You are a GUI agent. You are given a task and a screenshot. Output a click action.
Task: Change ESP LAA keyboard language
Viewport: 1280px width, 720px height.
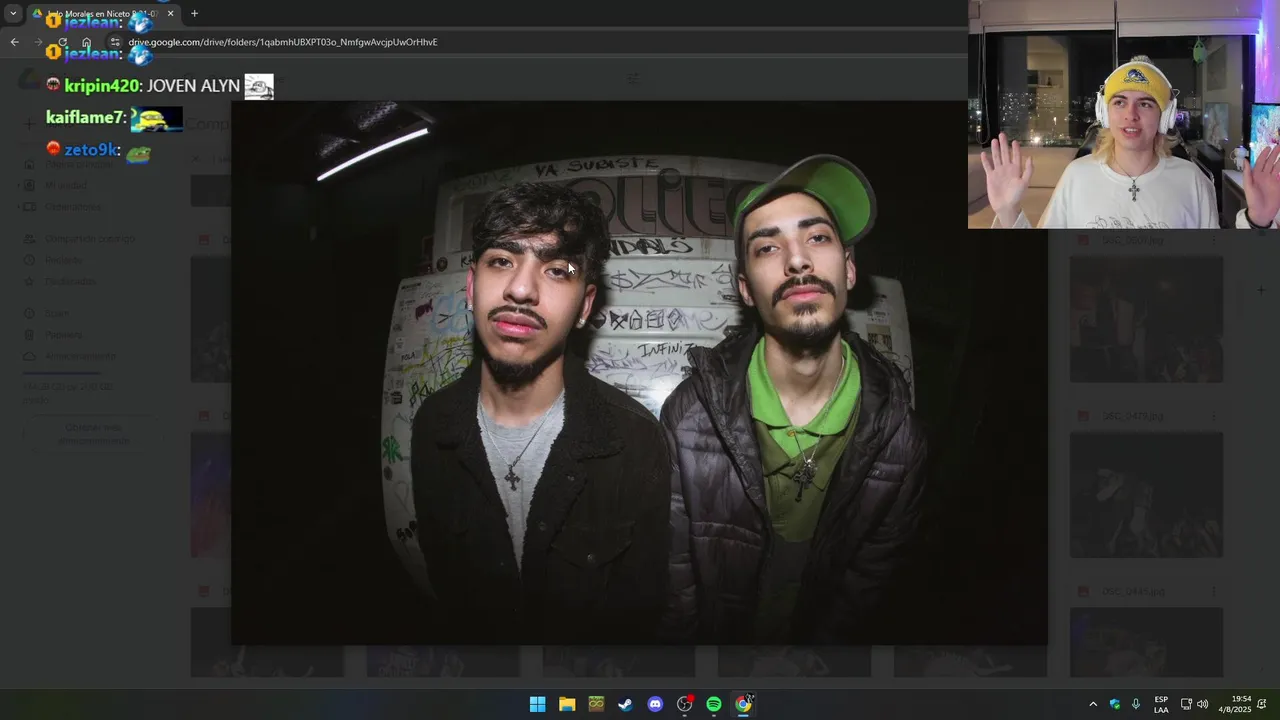coord(1161,704)
